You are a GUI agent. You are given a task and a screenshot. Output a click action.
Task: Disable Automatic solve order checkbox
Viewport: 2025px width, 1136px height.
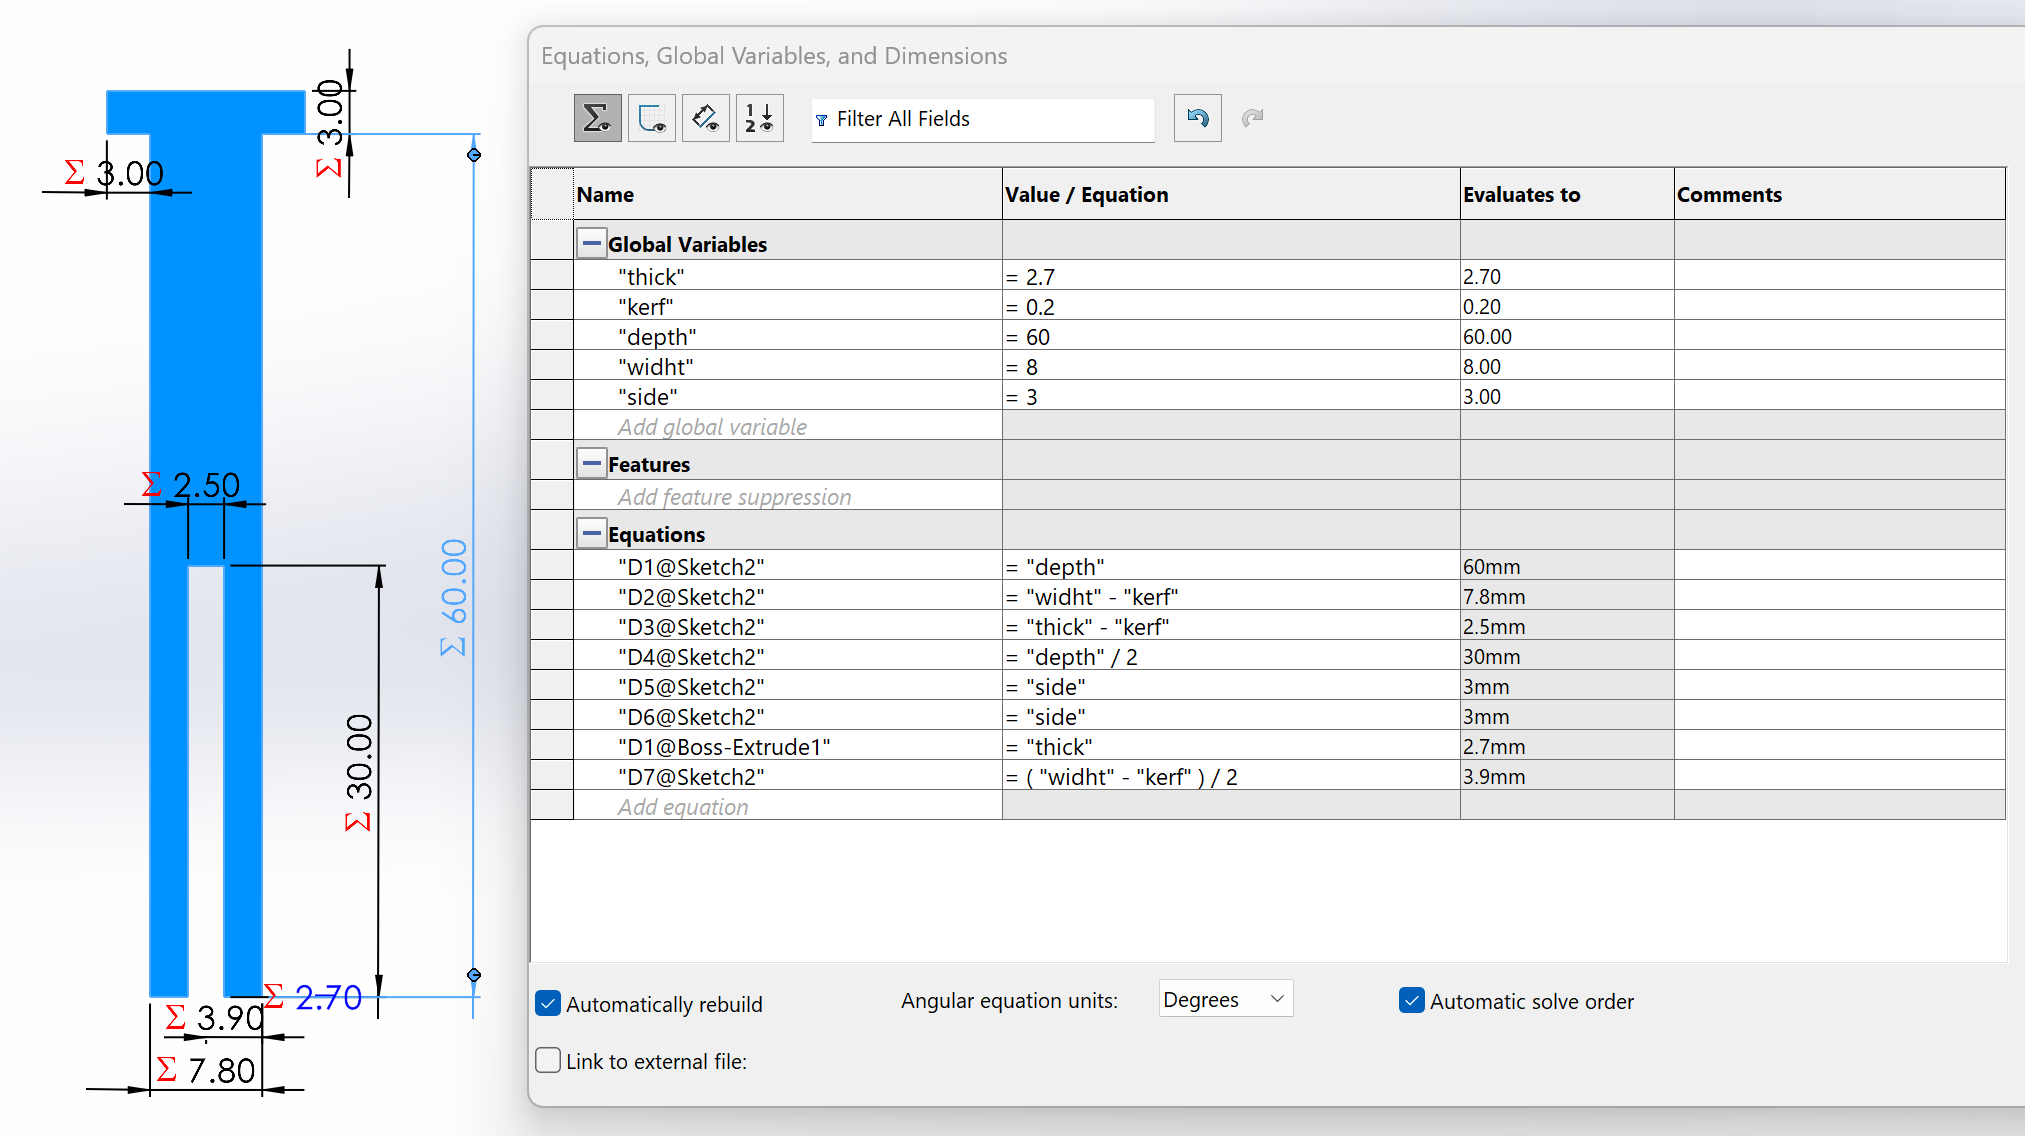pos(1411,1000)
